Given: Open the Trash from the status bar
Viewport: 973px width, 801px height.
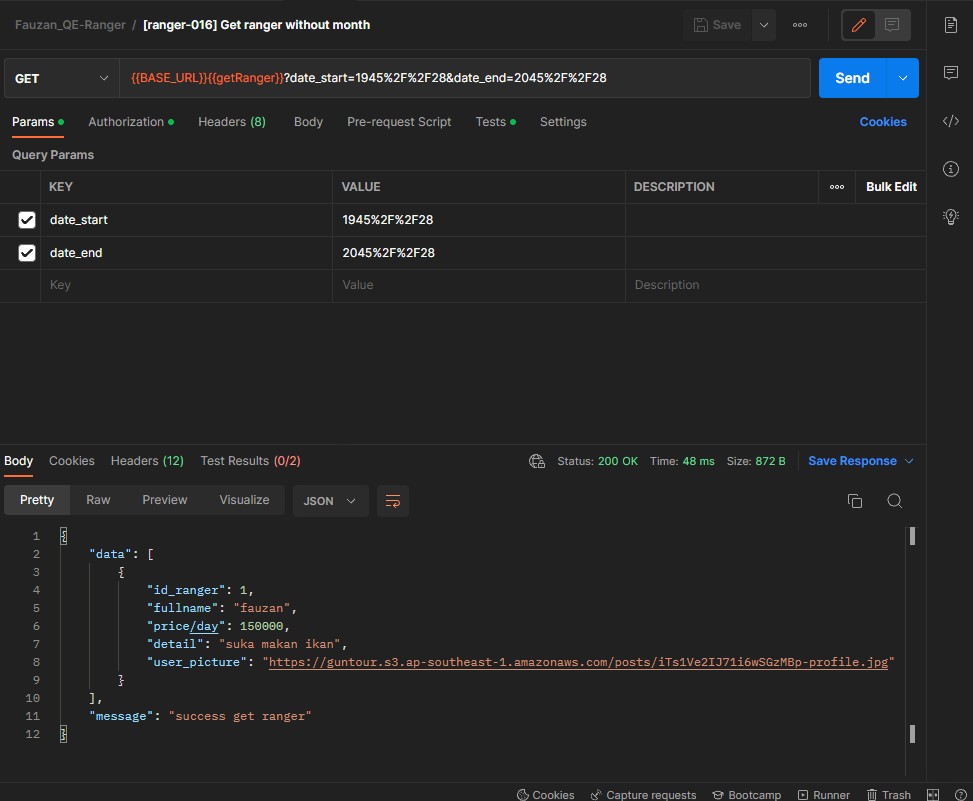Looking at the screenshot, I should (x=889, y=794).
